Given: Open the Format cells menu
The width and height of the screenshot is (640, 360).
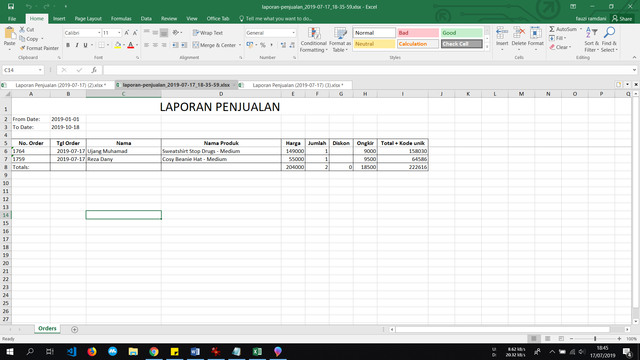Looking at the screenshot, I should coord(536,39).
